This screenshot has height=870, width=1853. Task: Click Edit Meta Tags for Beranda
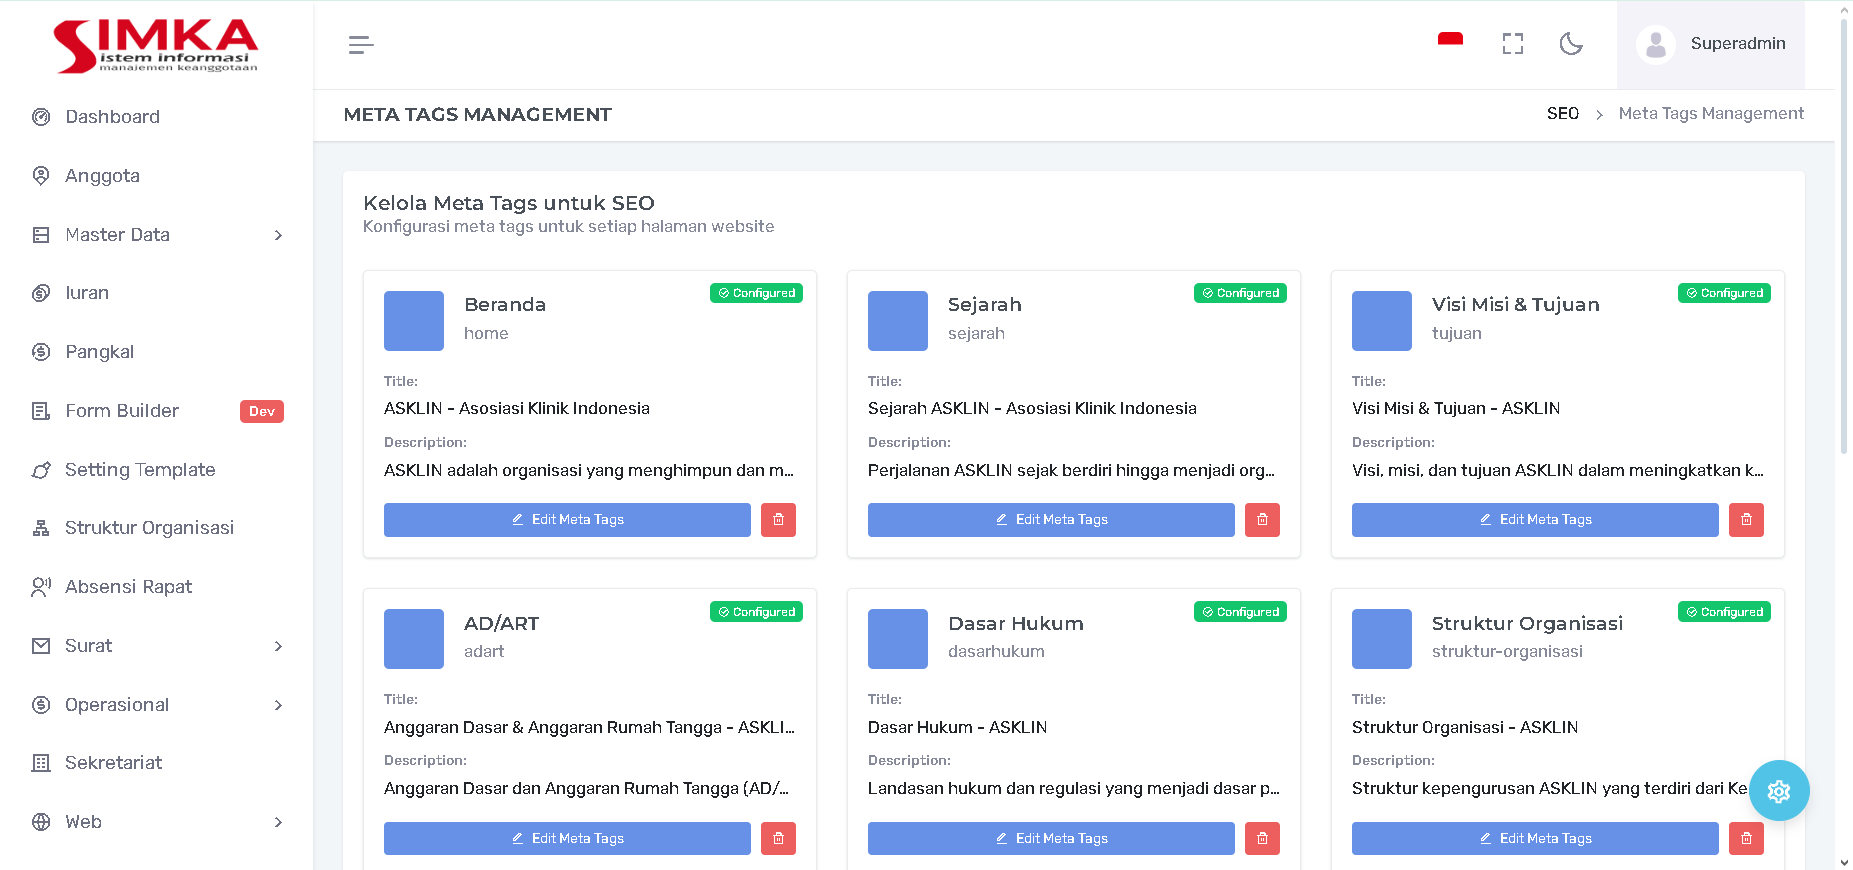(x=567, y=520)
